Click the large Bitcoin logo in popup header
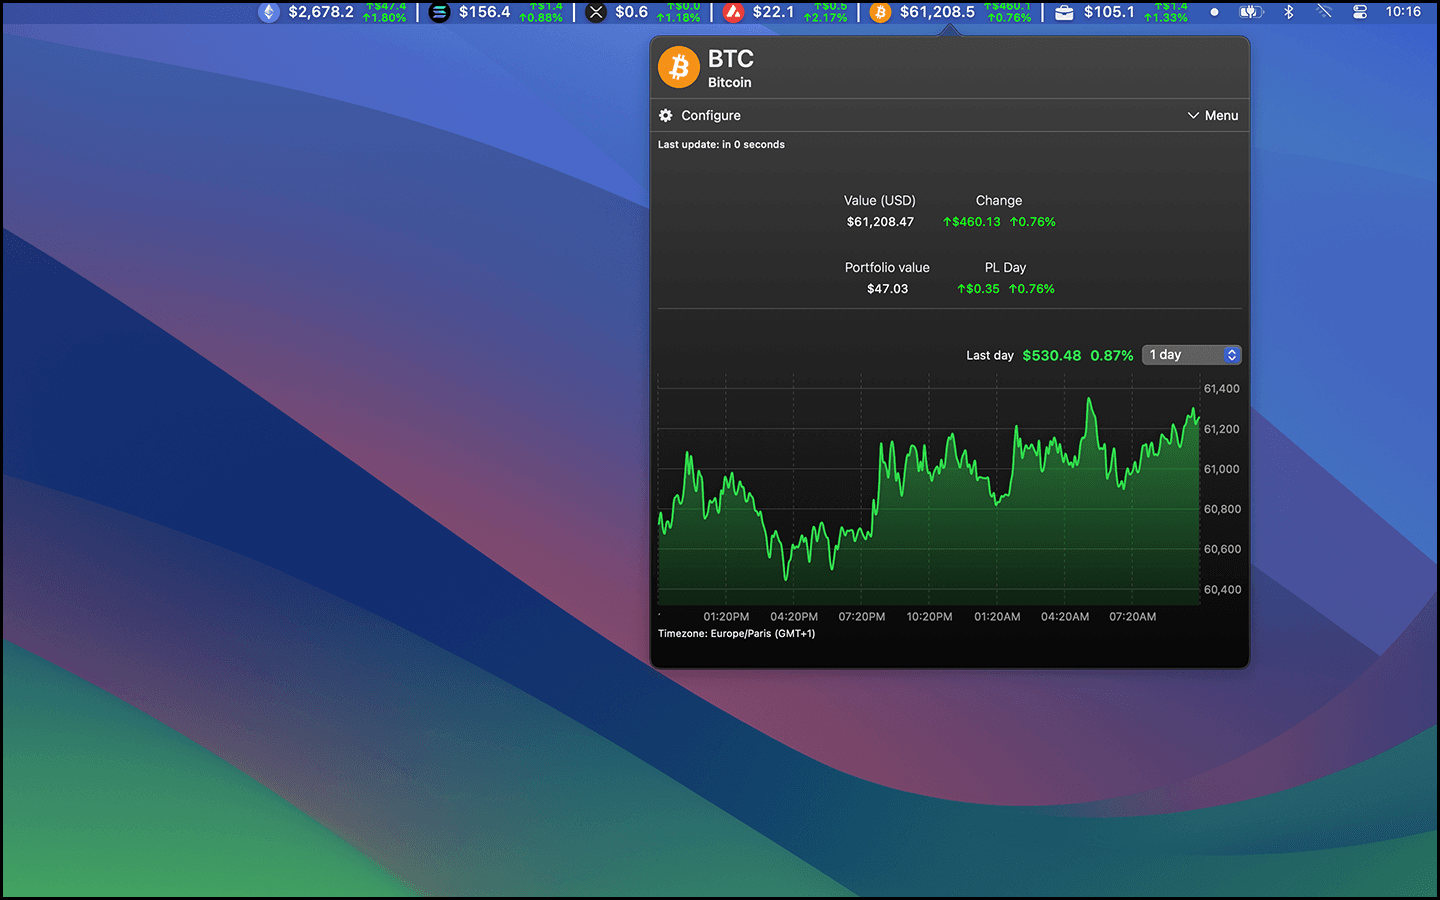Screen dimensions: 1440x900 679,67
